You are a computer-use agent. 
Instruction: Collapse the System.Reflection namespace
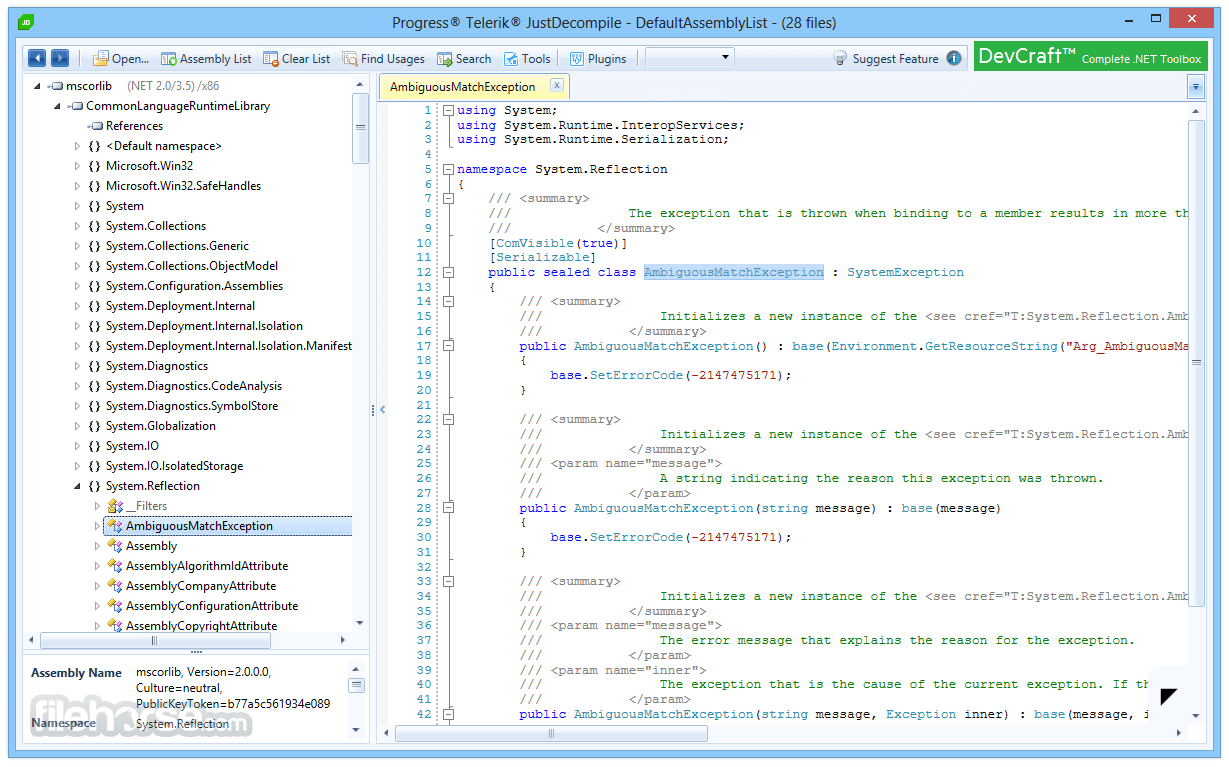pyautogui.click(x=78, y=486)
